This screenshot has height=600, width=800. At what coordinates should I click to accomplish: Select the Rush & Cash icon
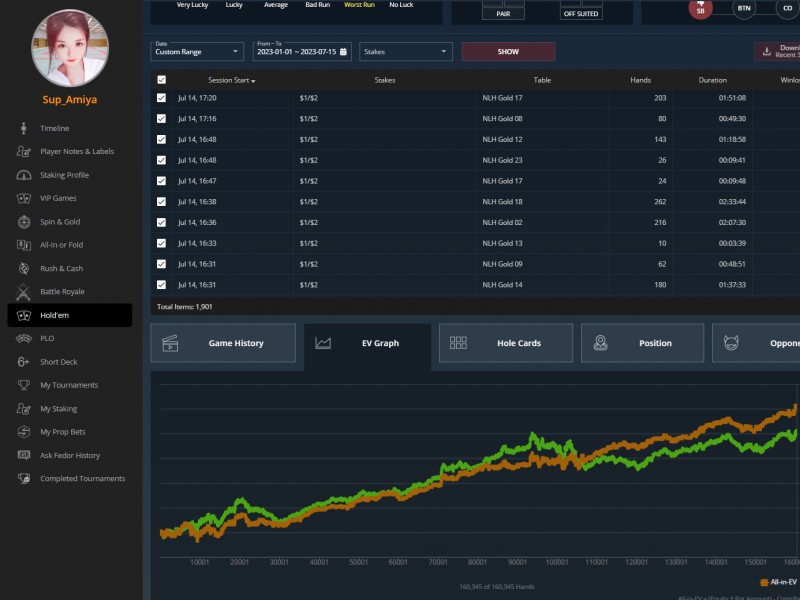23,268
